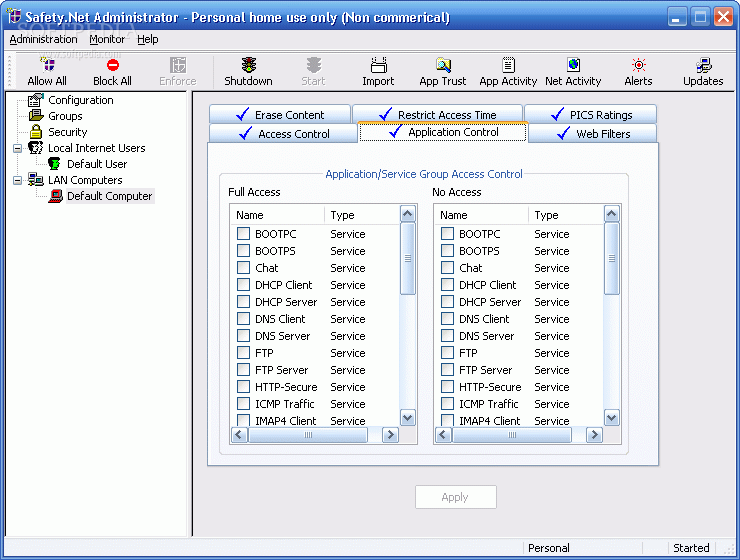Screen dimensions: 740x560
Task: Click Full Access horizontal scroll-left arrow
Action: (x=239, y=435)
